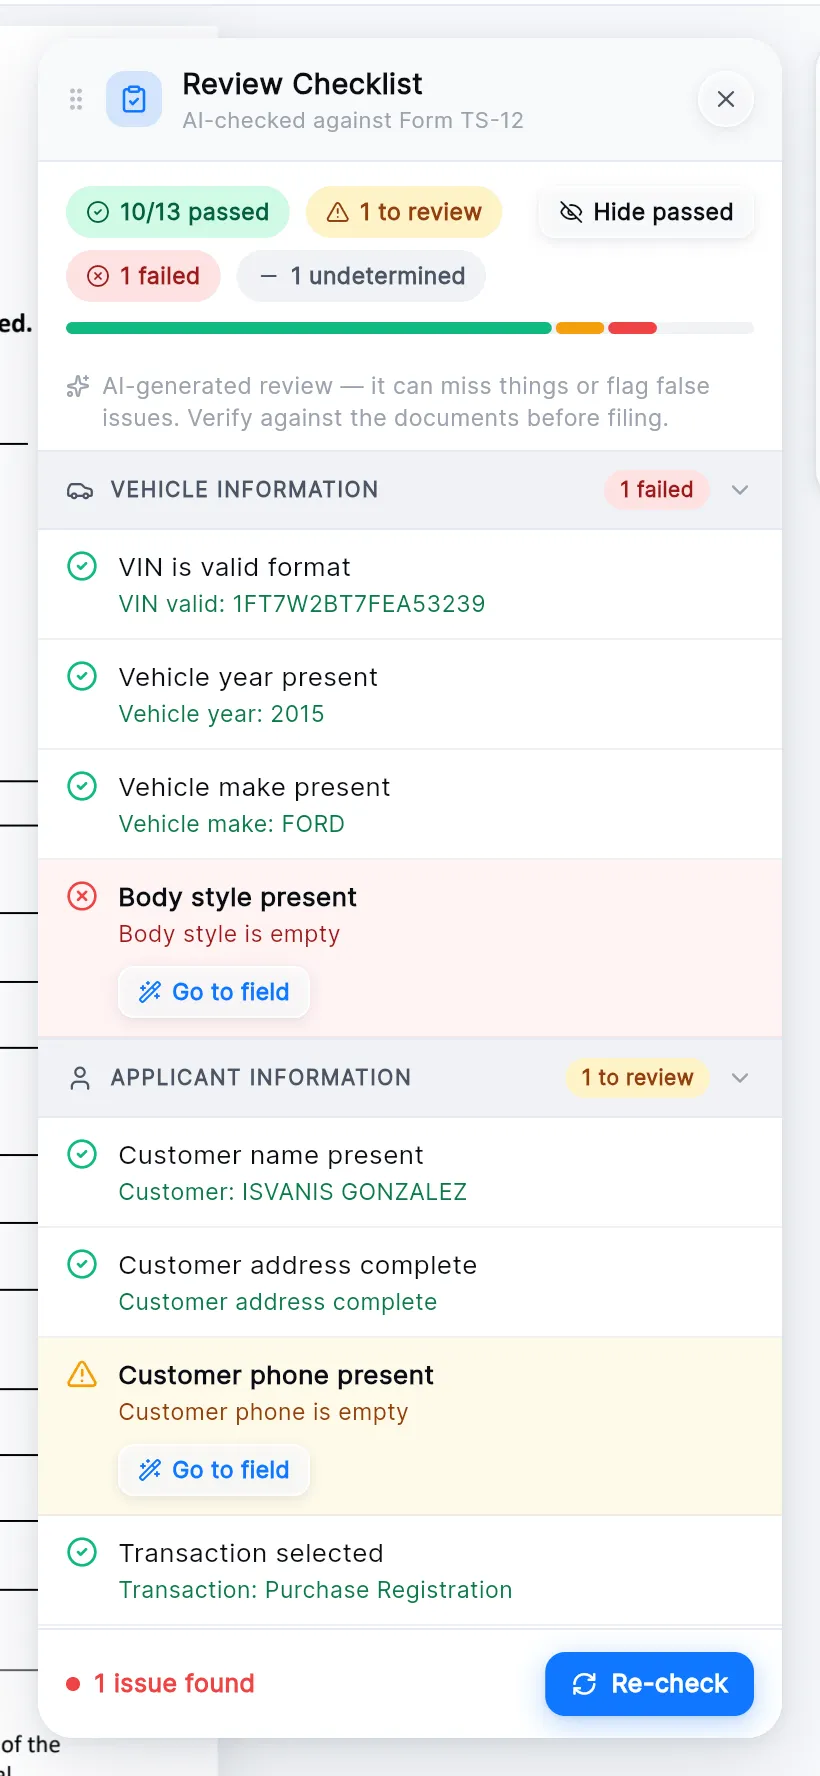Click the orange review progress segment
Image resolution: width=820 pixels, height=1776 pixels.
[580, 328]
